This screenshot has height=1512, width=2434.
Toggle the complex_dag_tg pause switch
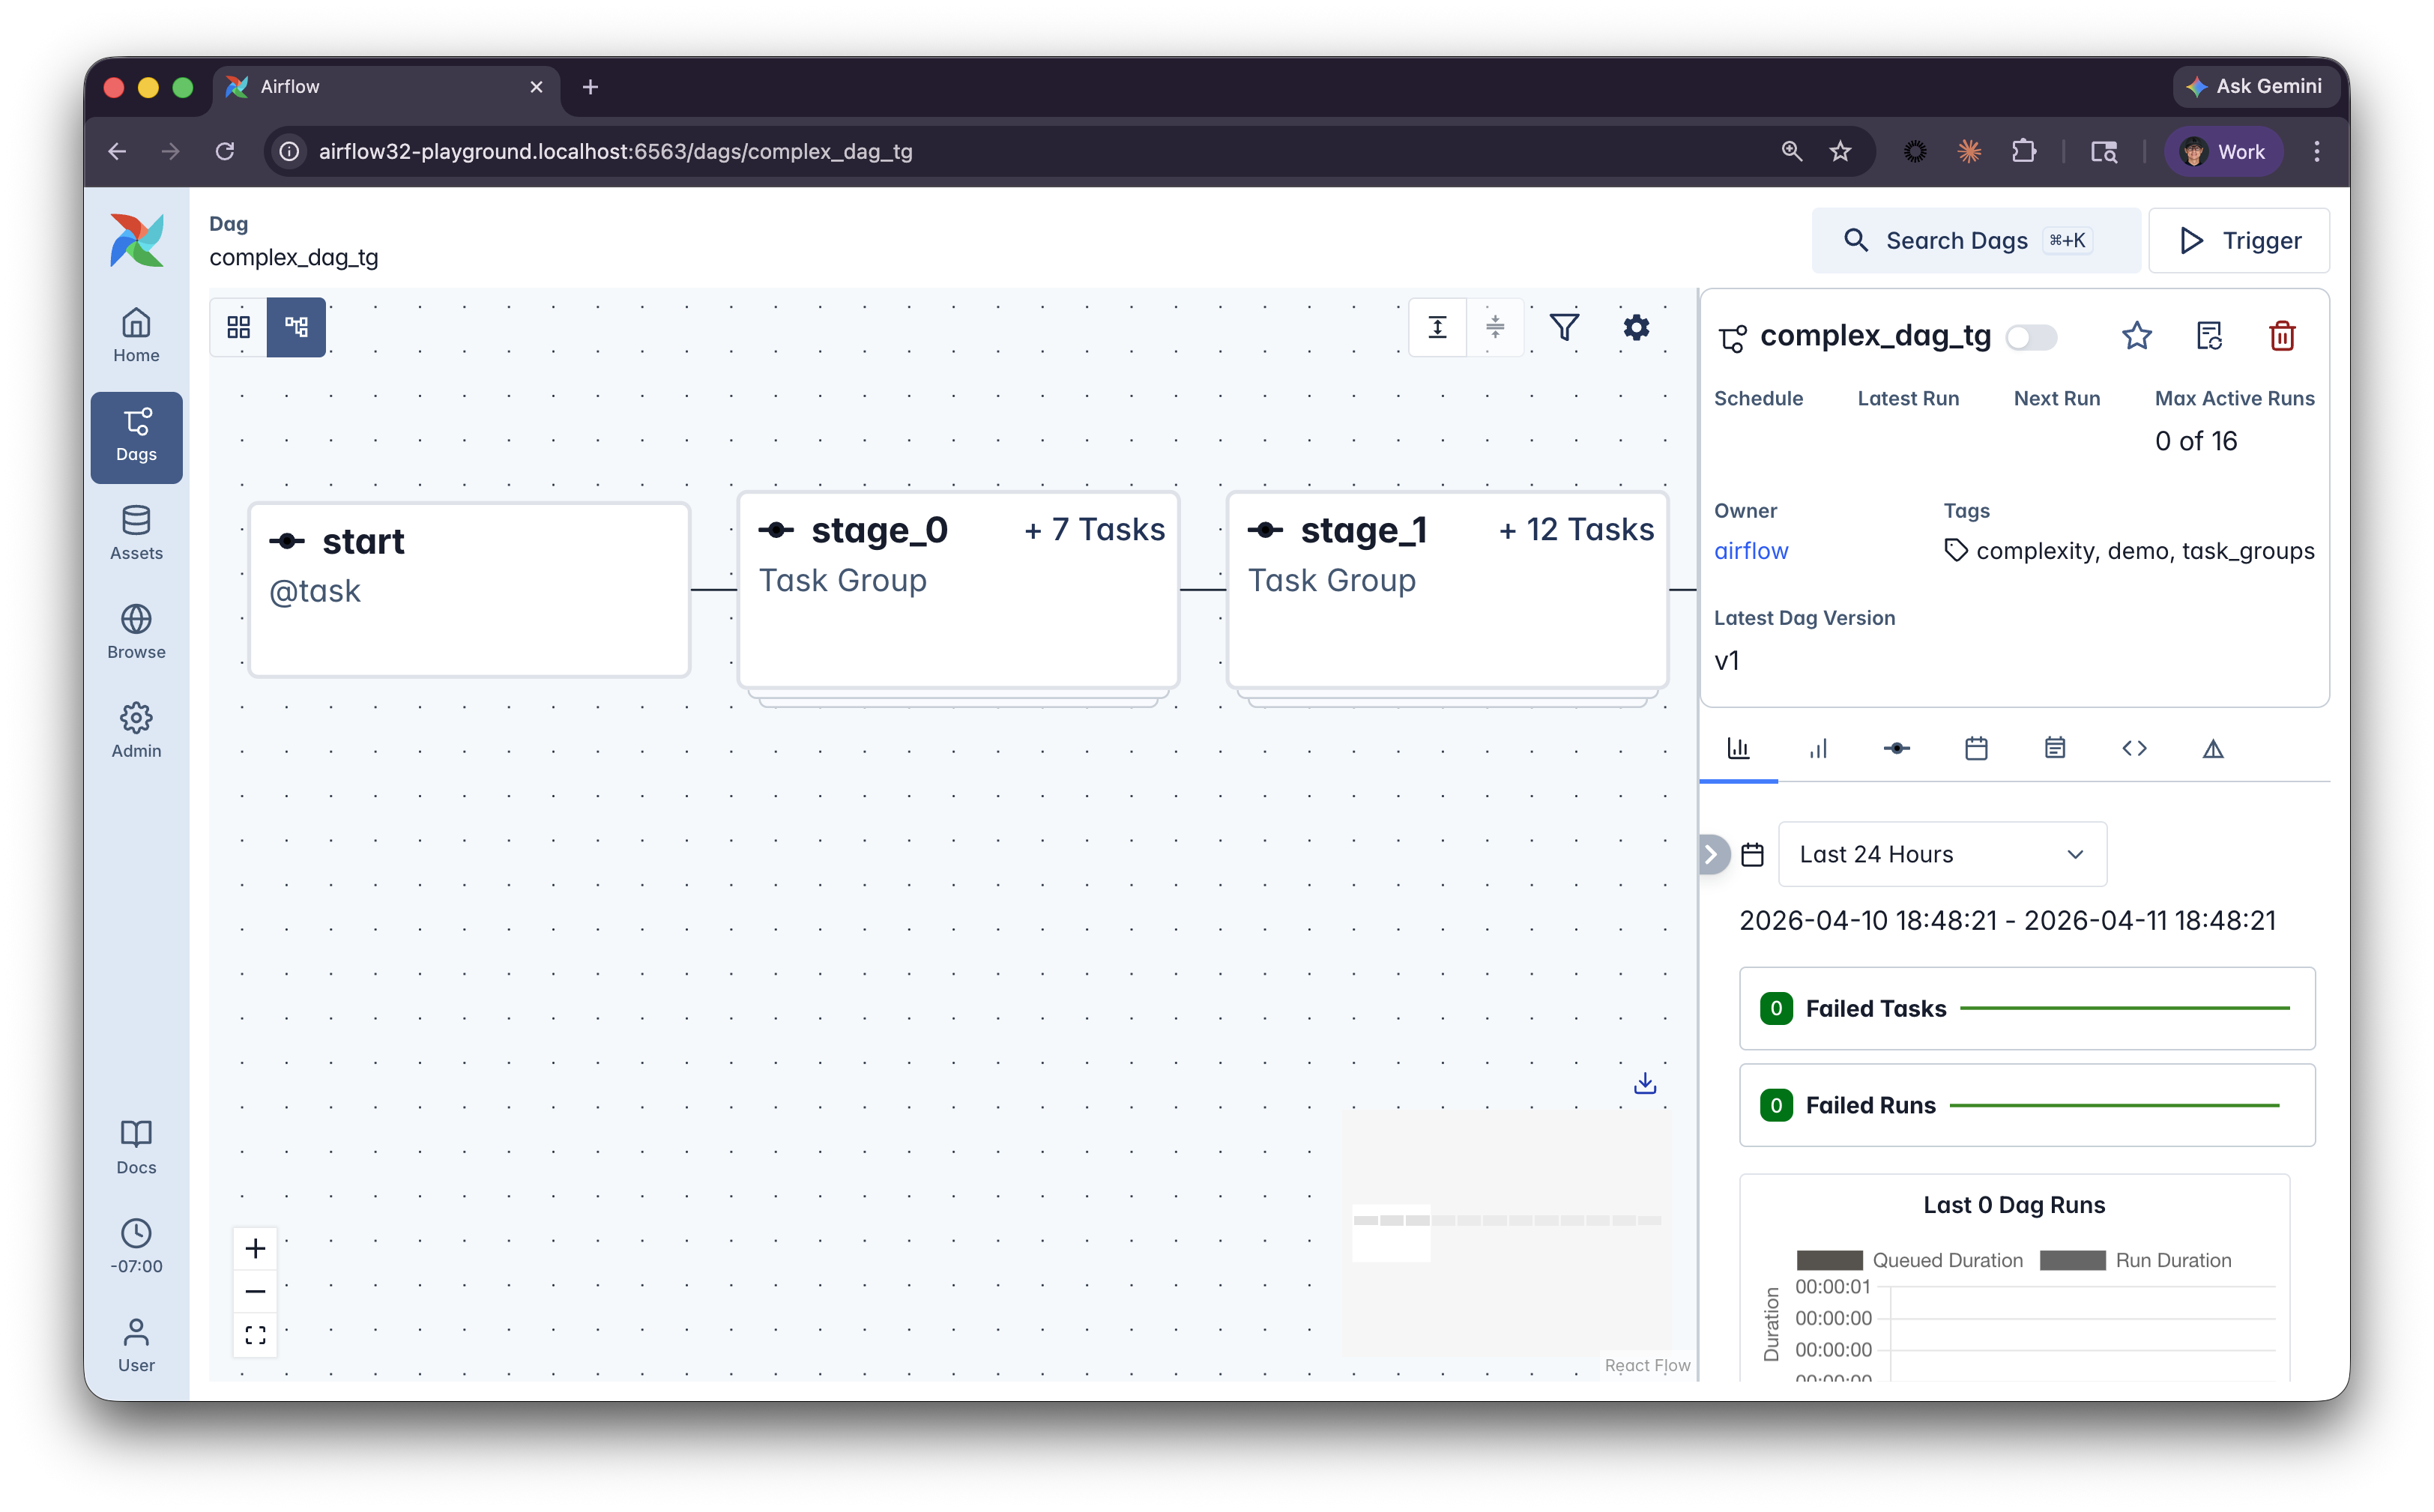2031,337
